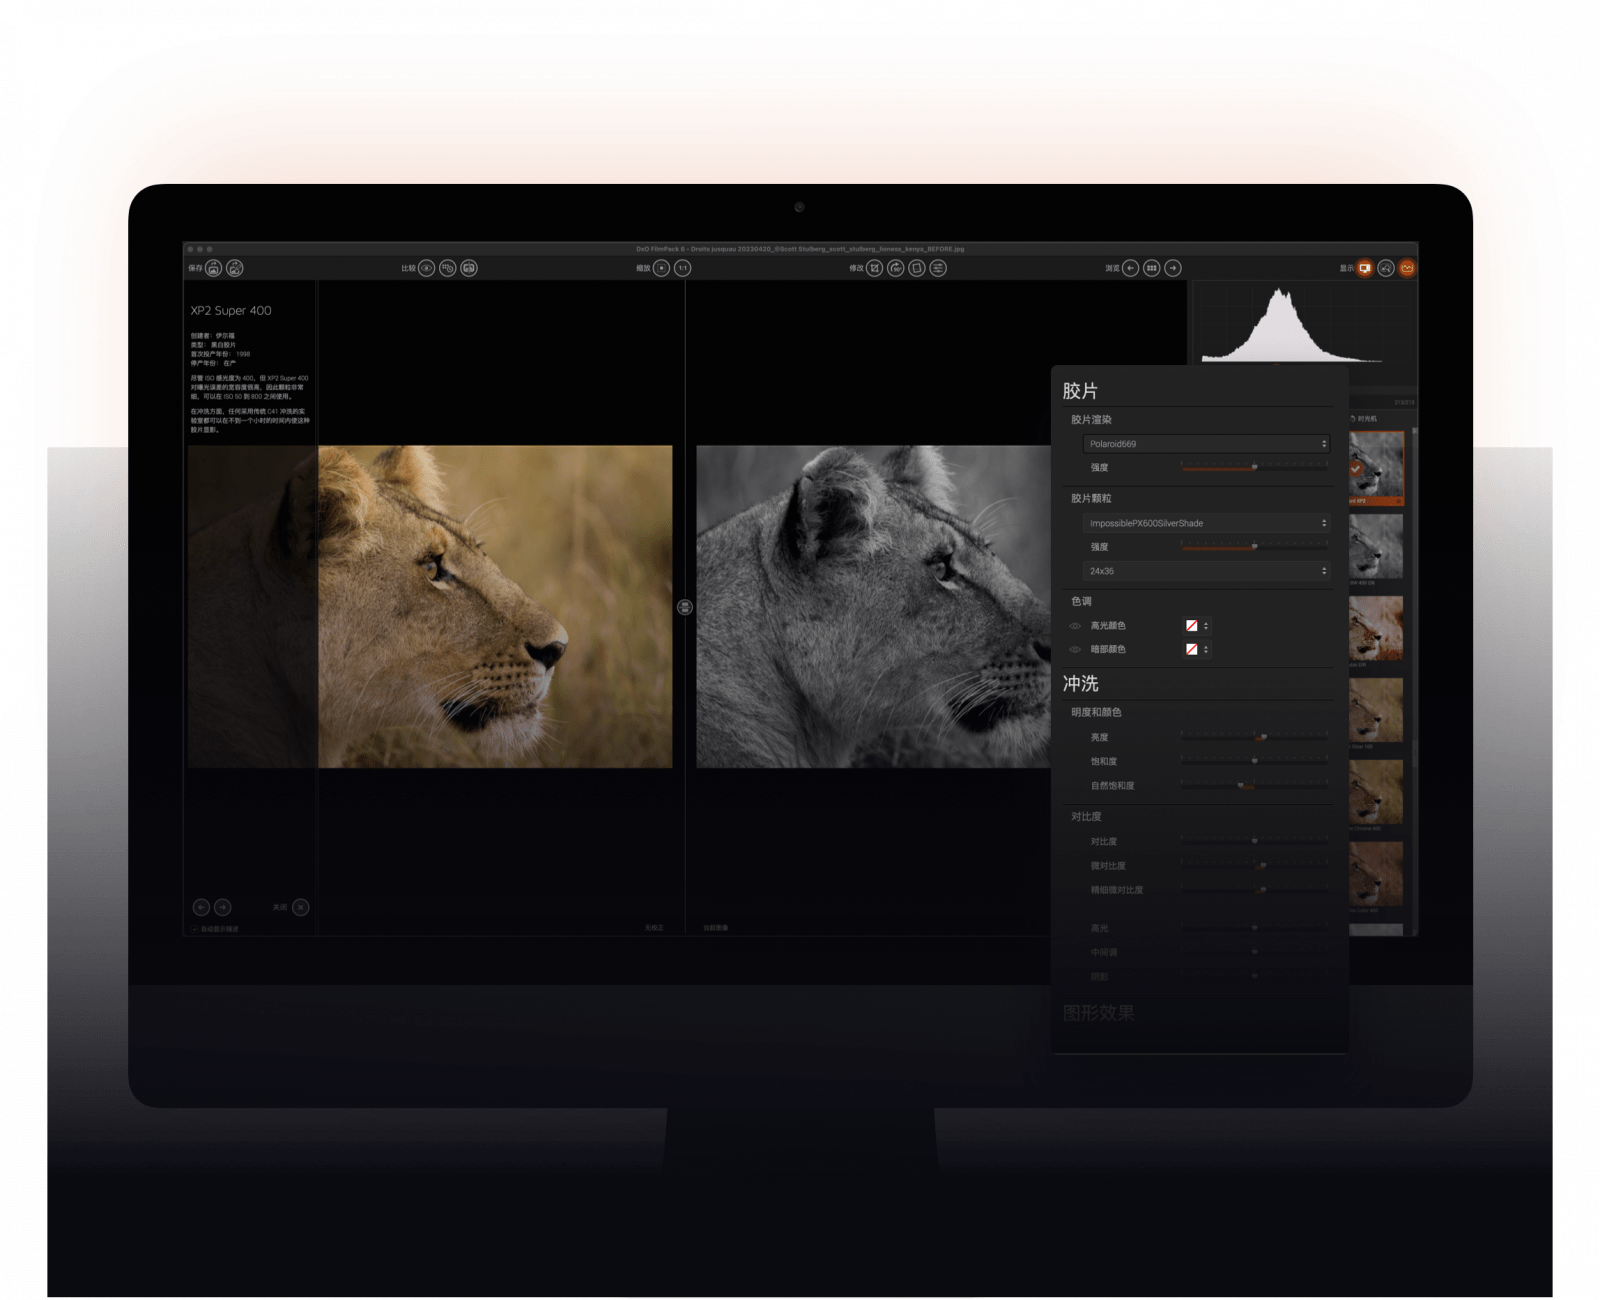
Task: Open the Polaroid669 film rendering dropdown
Action: pos(1205,444)
